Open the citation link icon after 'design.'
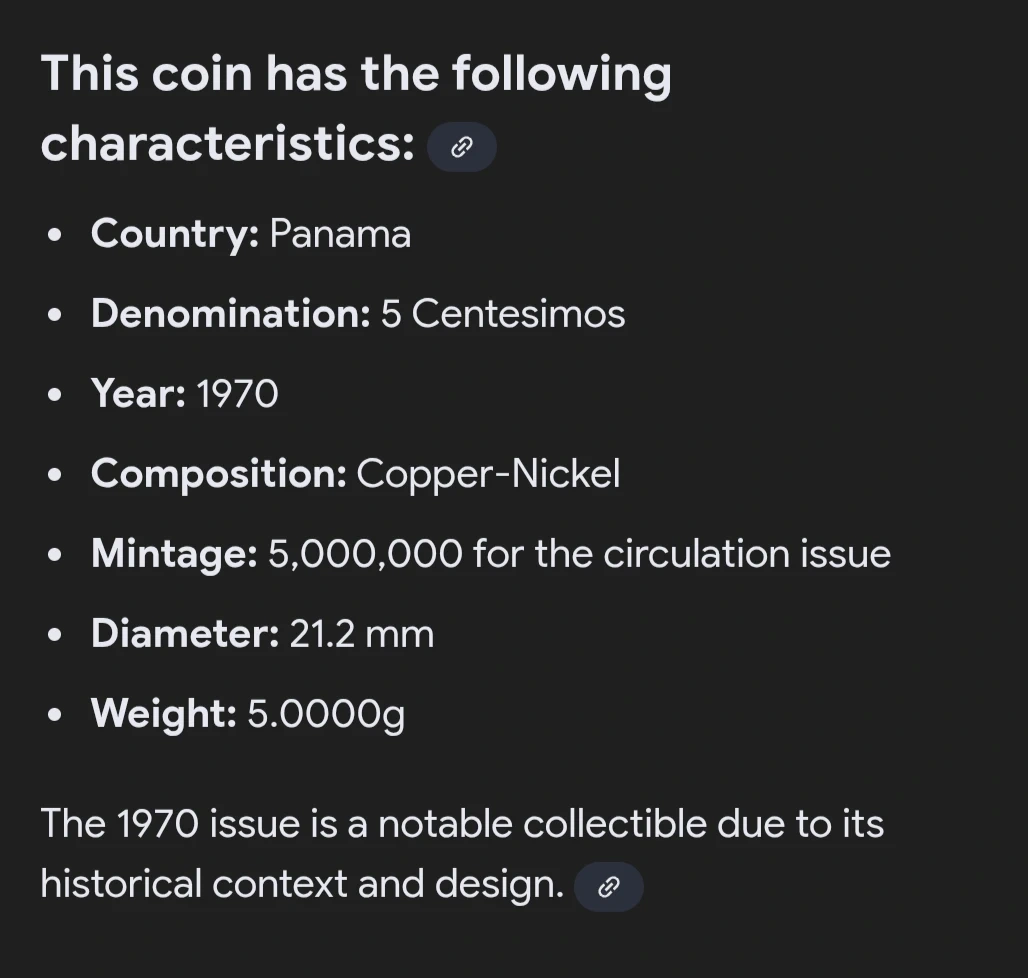This screenshot has width=1028, height=978. coord(608,887)
